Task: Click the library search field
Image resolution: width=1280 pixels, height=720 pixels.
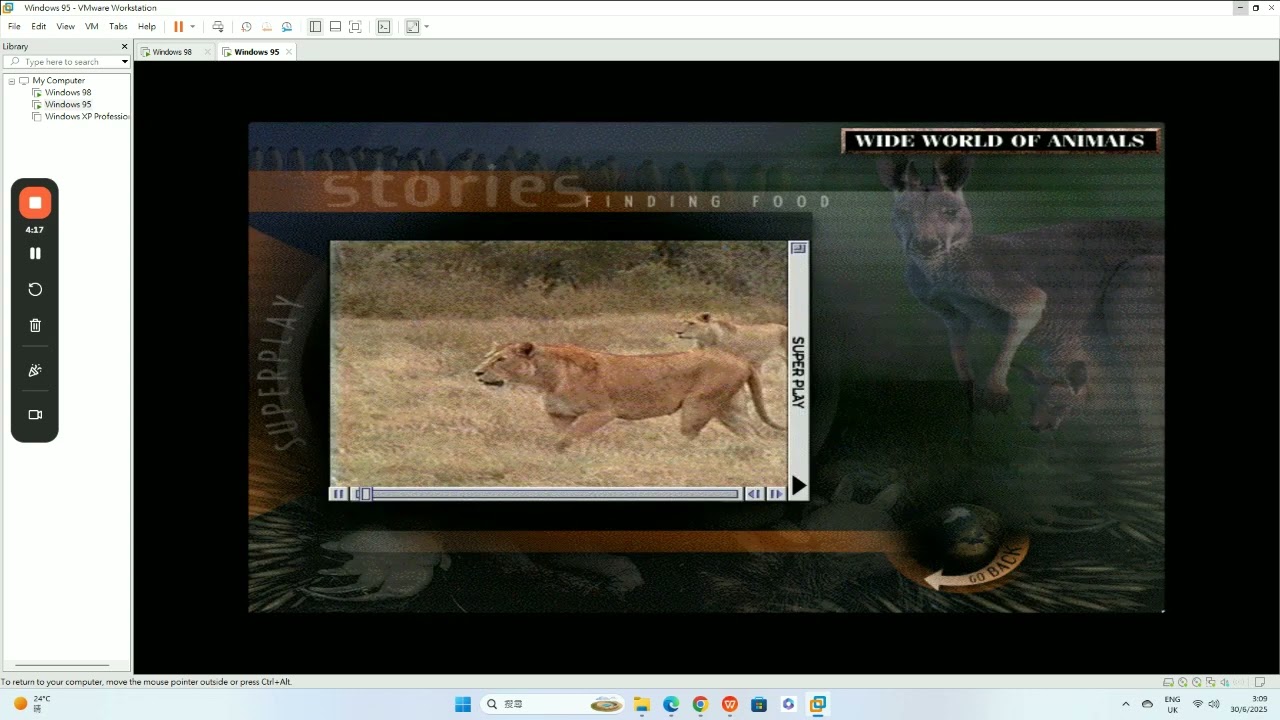Action: click(66, 62)
